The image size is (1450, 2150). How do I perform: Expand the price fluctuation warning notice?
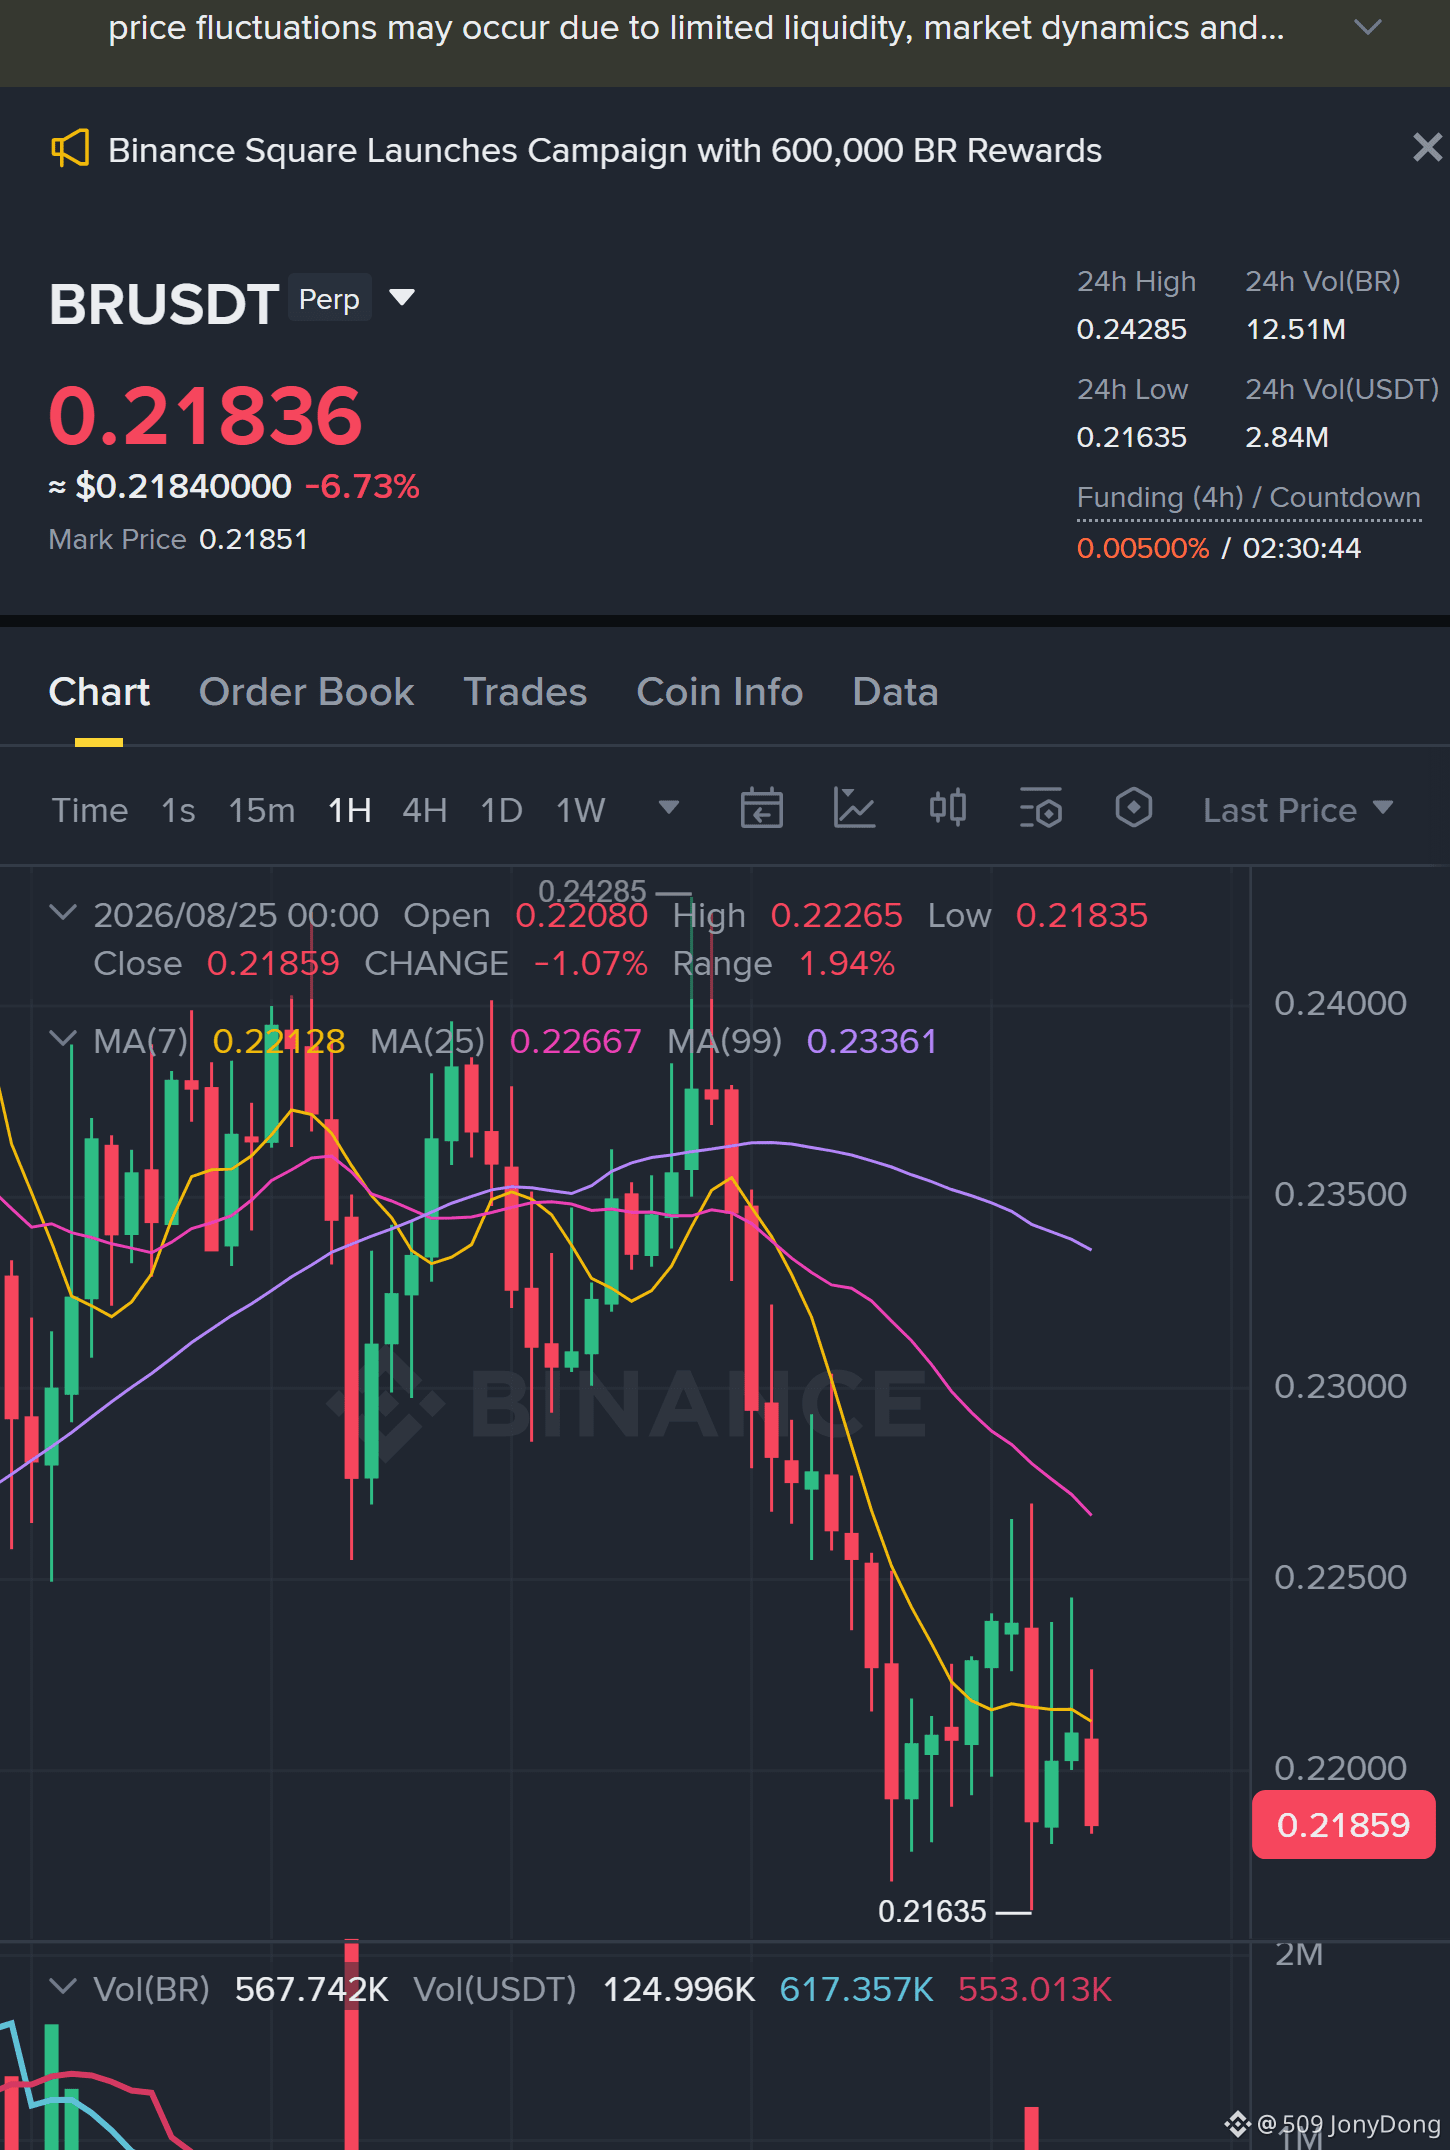pos(1367,27)
